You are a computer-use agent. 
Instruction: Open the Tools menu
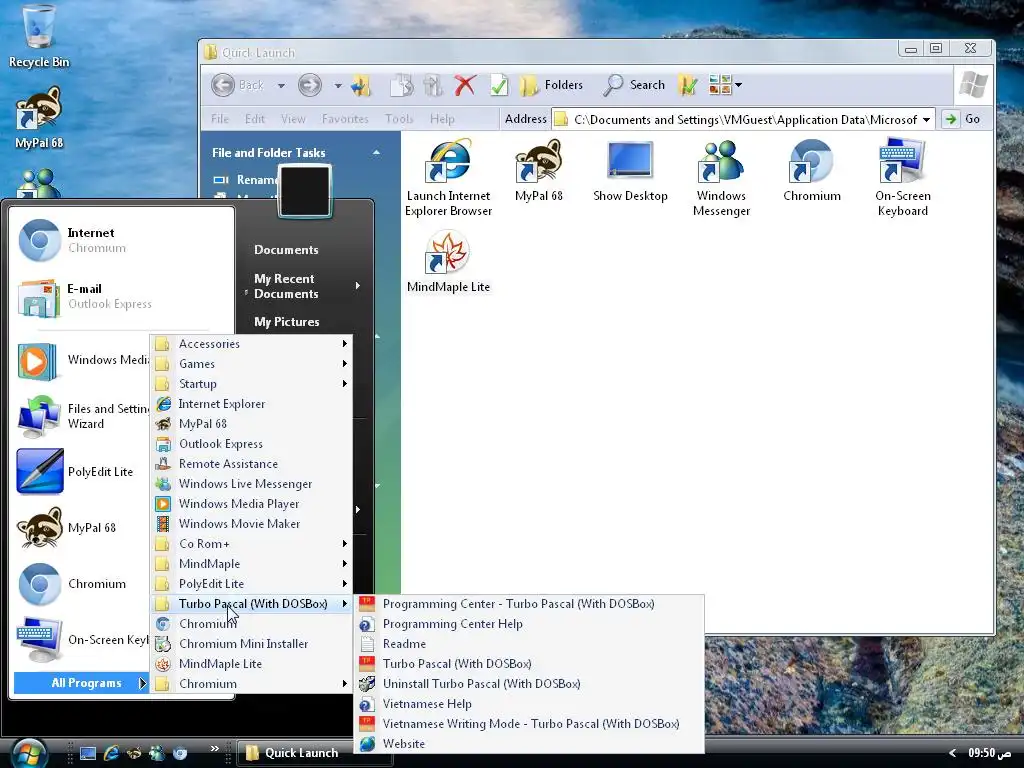[399, 119]
